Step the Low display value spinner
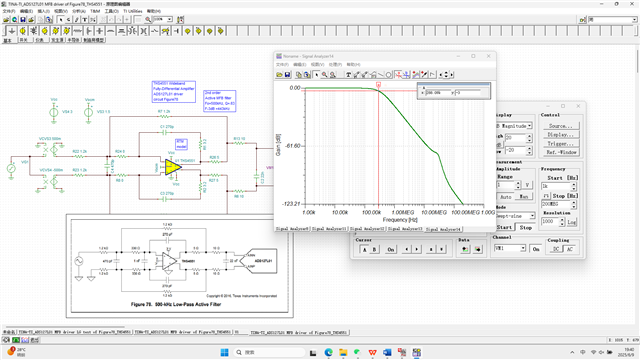The height and width of the screenshot is (360, 640). click(x=529, y=151)
